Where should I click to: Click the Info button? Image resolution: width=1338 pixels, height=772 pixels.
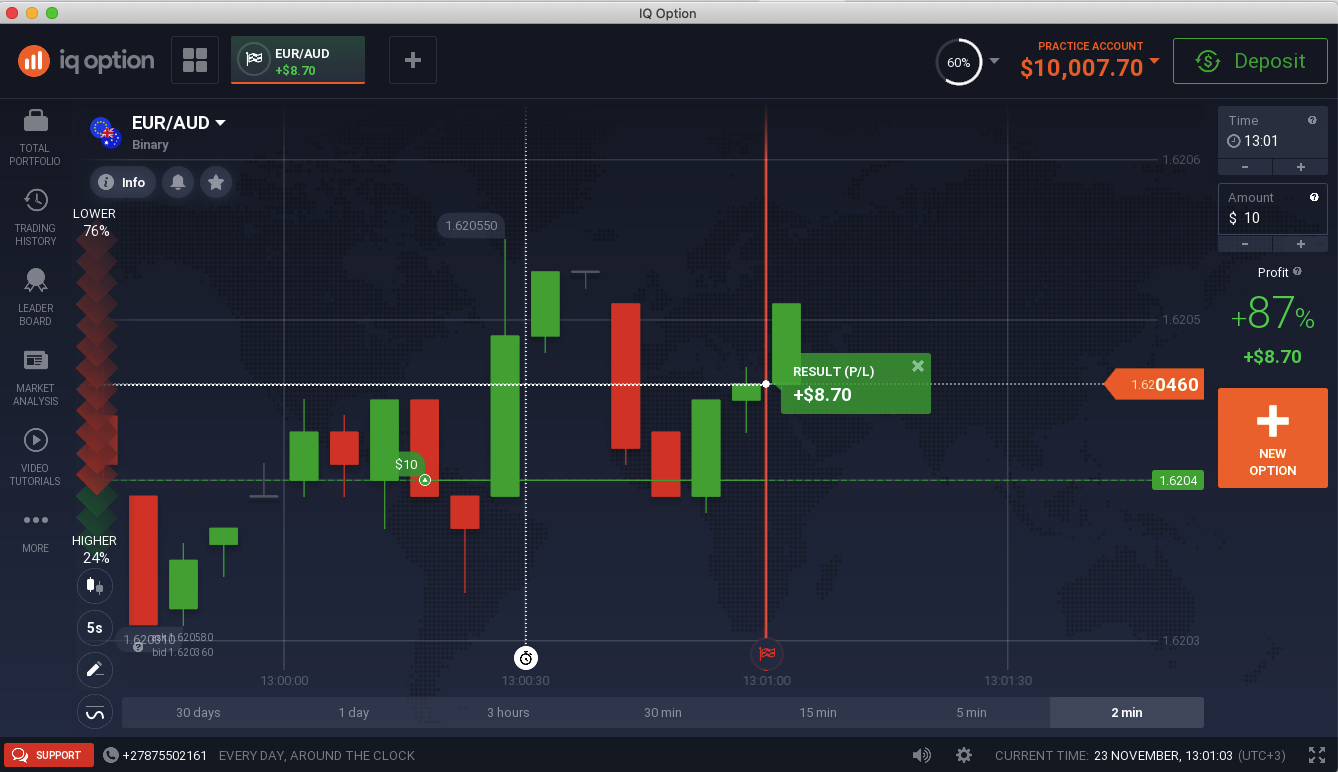pos(123,182)
